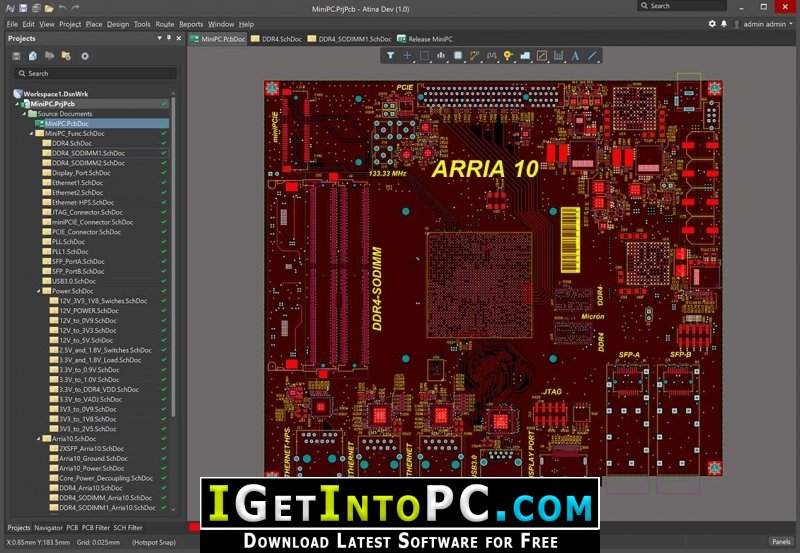The height and width of the screenshot is (553, 800).
Task: Collapse the Power.SchDoc node
Action: [x=38, y=291]
